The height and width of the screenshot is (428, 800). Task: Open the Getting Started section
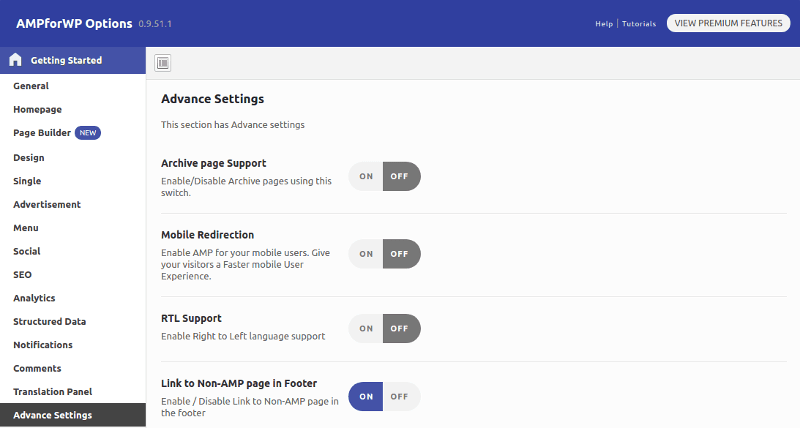73,60
